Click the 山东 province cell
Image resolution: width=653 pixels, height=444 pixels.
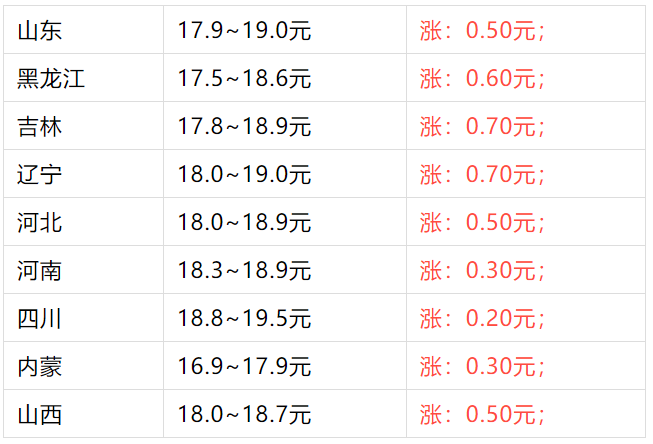click(40, 30)
